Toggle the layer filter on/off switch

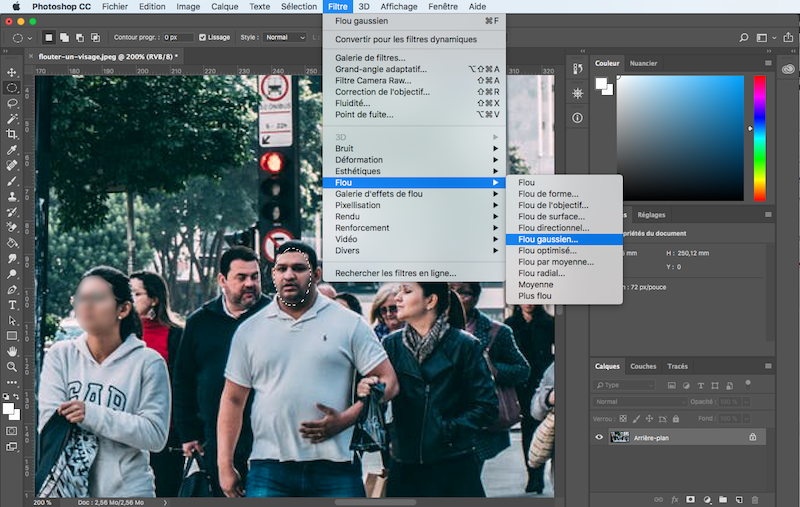point(747,384)
